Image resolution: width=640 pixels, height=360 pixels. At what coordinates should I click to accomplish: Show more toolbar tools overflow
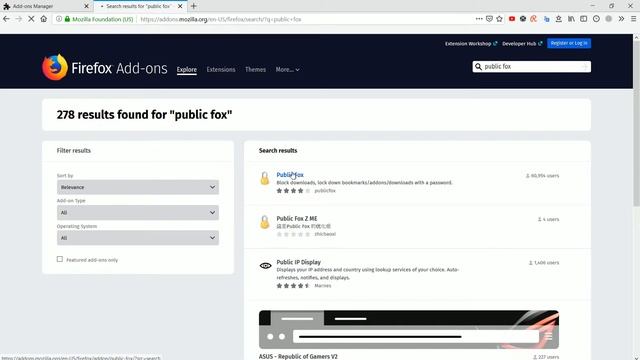pyautogui.click(x=621, y=19)
